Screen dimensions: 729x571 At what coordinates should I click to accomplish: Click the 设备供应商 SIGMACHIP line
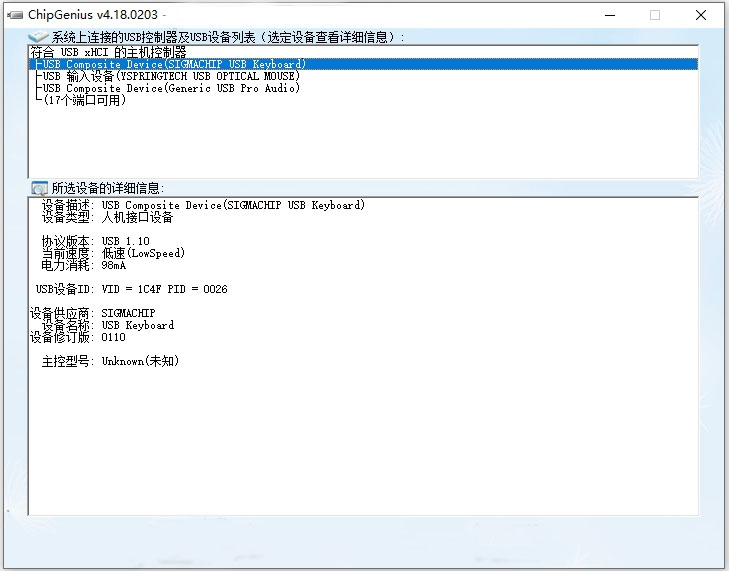coord(93,313)
